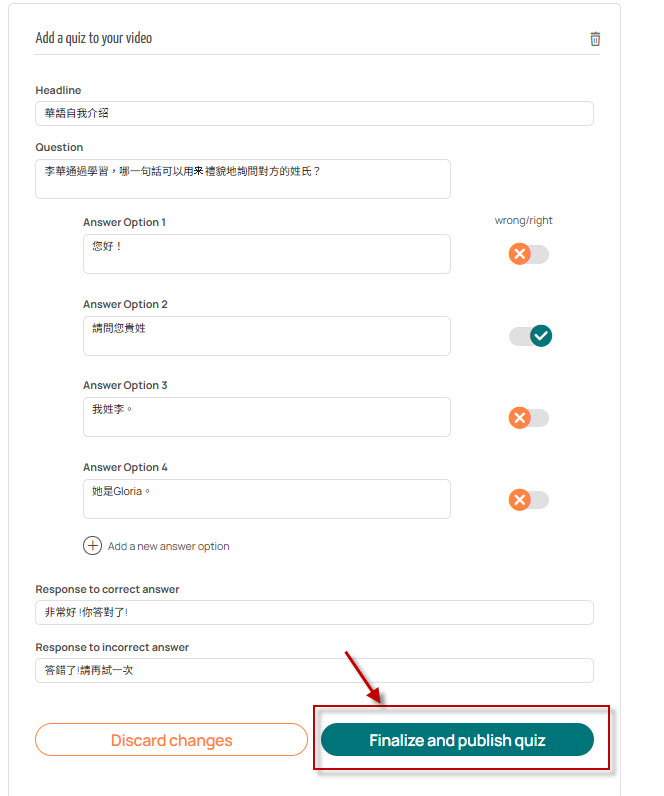
Task: Edit the Answer Option 1 text field
Action: pyautogui.click(x=267, y=254)
